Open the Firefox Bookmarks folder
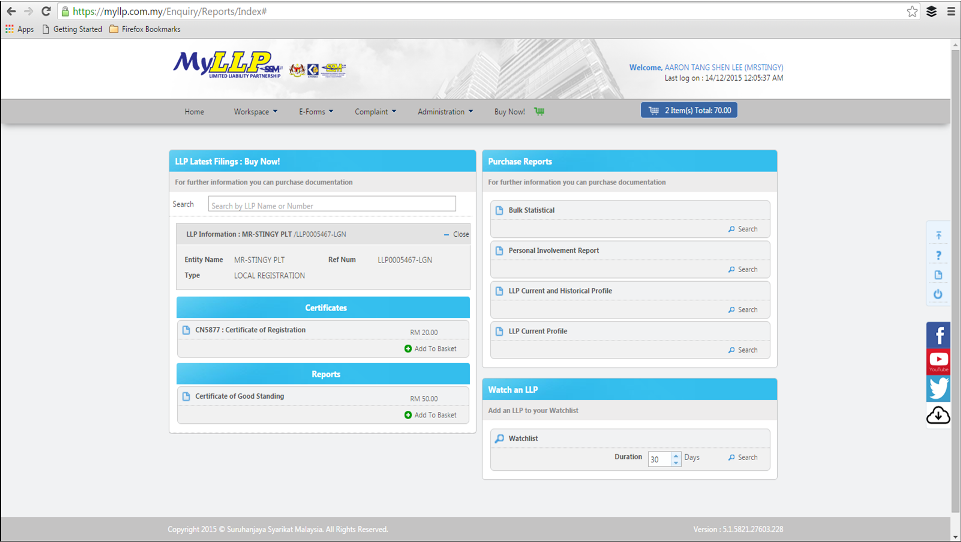Viewport: 961px width, 542px height. tap(145, 29)
